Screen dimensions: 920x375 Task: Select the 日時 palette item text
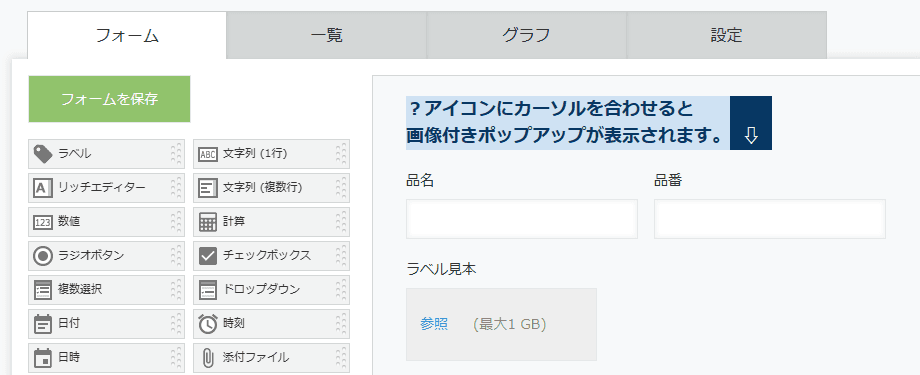[69, 358]
